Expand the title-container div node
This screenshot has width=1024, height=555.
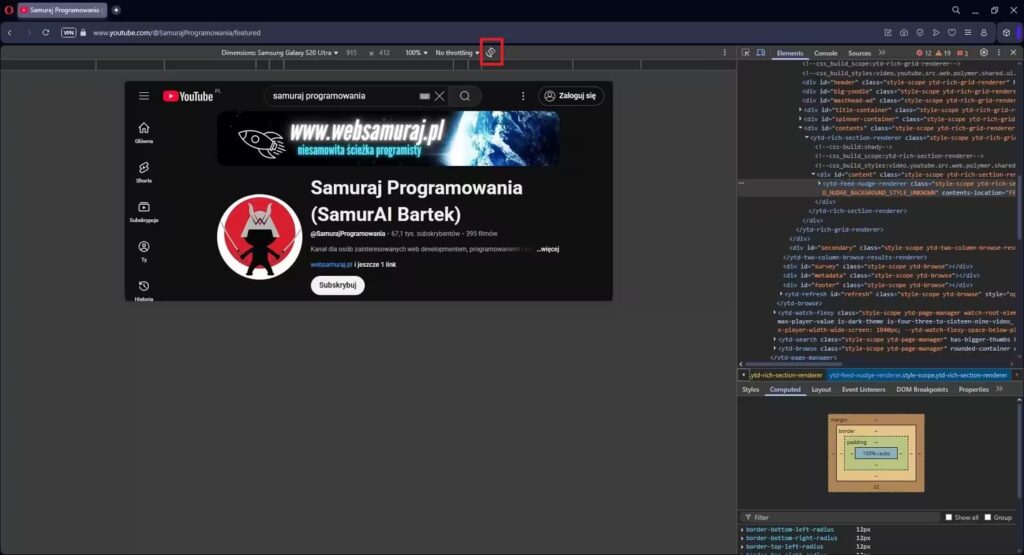[800, 110]
